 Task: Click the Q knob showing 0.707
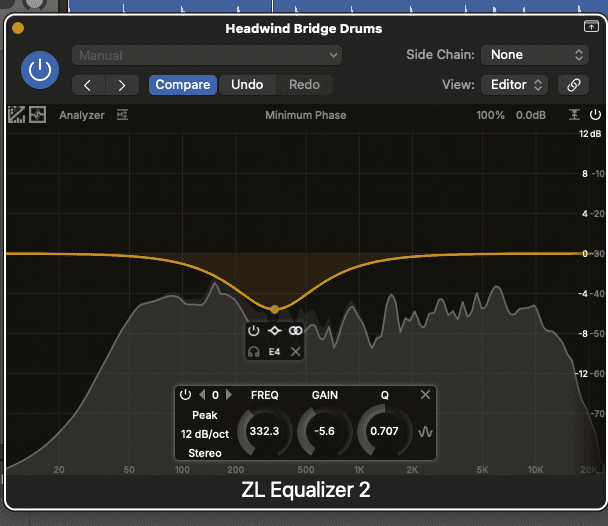(x=384, y=431)
